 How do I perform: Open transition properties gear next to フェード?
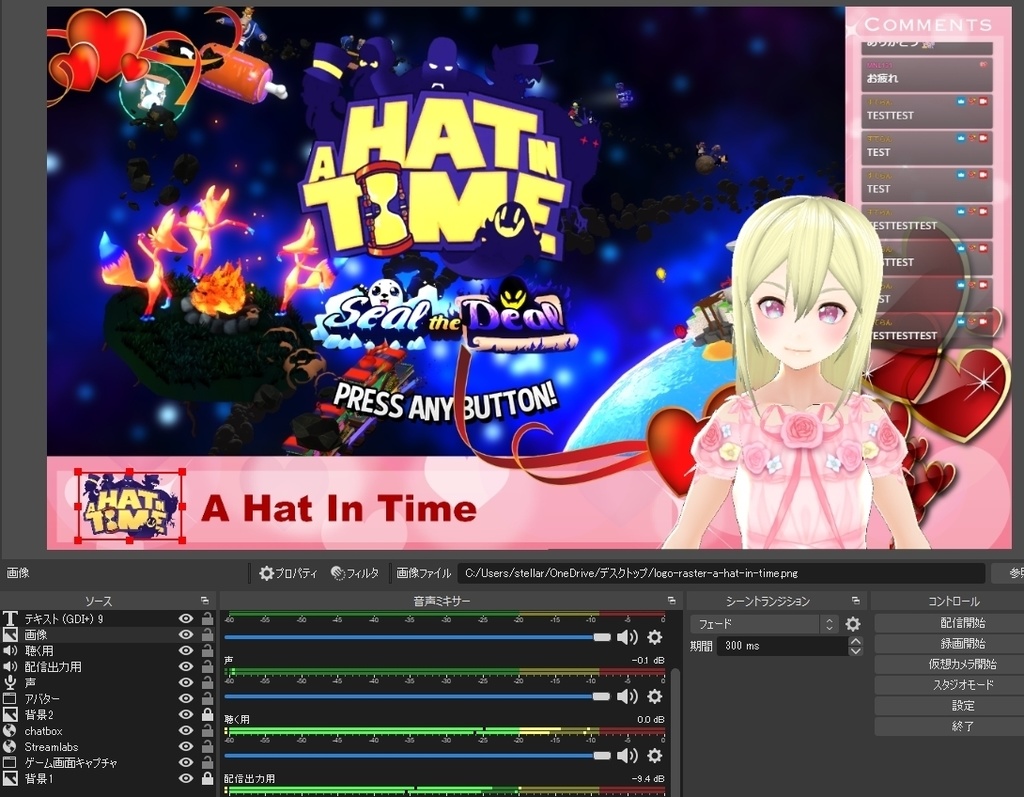853,624
